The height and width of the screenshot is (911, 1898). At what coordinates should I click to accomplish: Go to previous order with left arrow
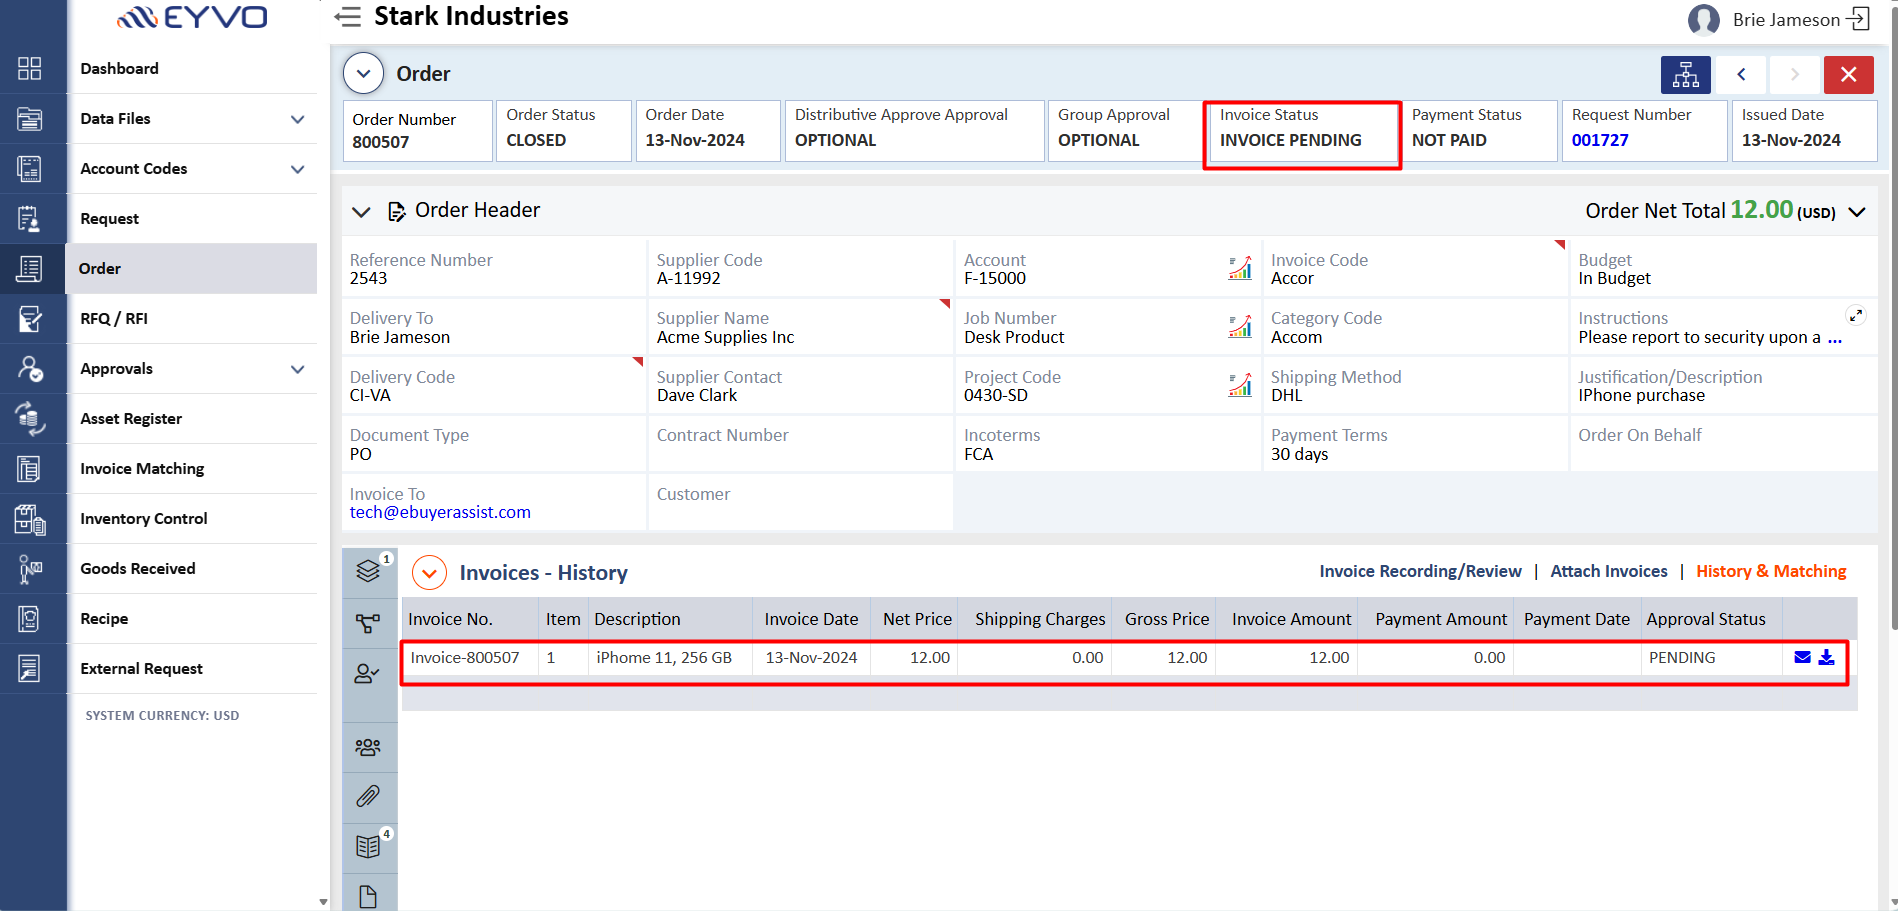coord(1741,74)
